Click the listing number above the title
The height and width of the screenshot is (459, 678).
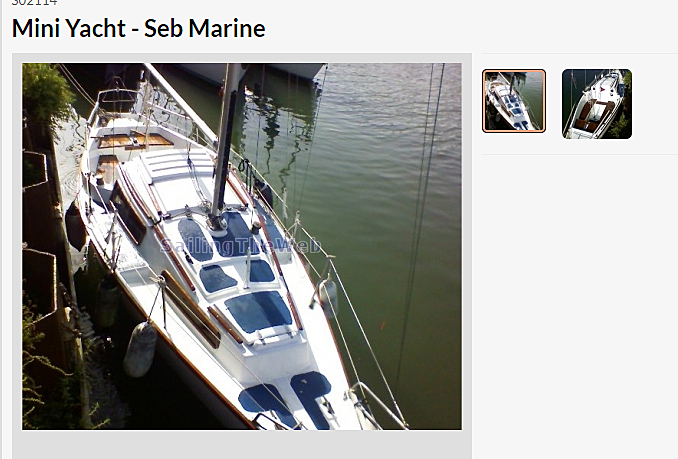coord(34,3)
